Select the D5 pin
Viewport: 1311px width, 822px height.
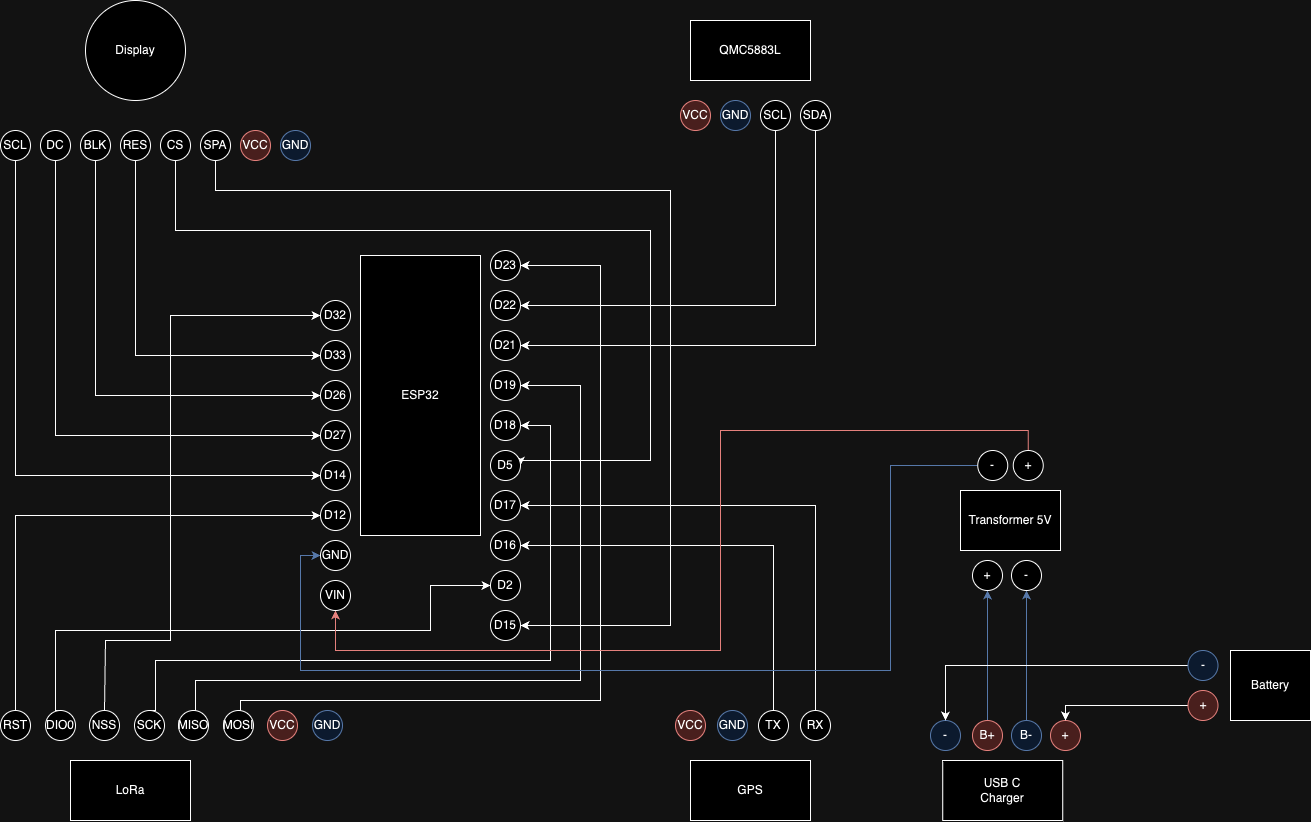pos(505,465)
